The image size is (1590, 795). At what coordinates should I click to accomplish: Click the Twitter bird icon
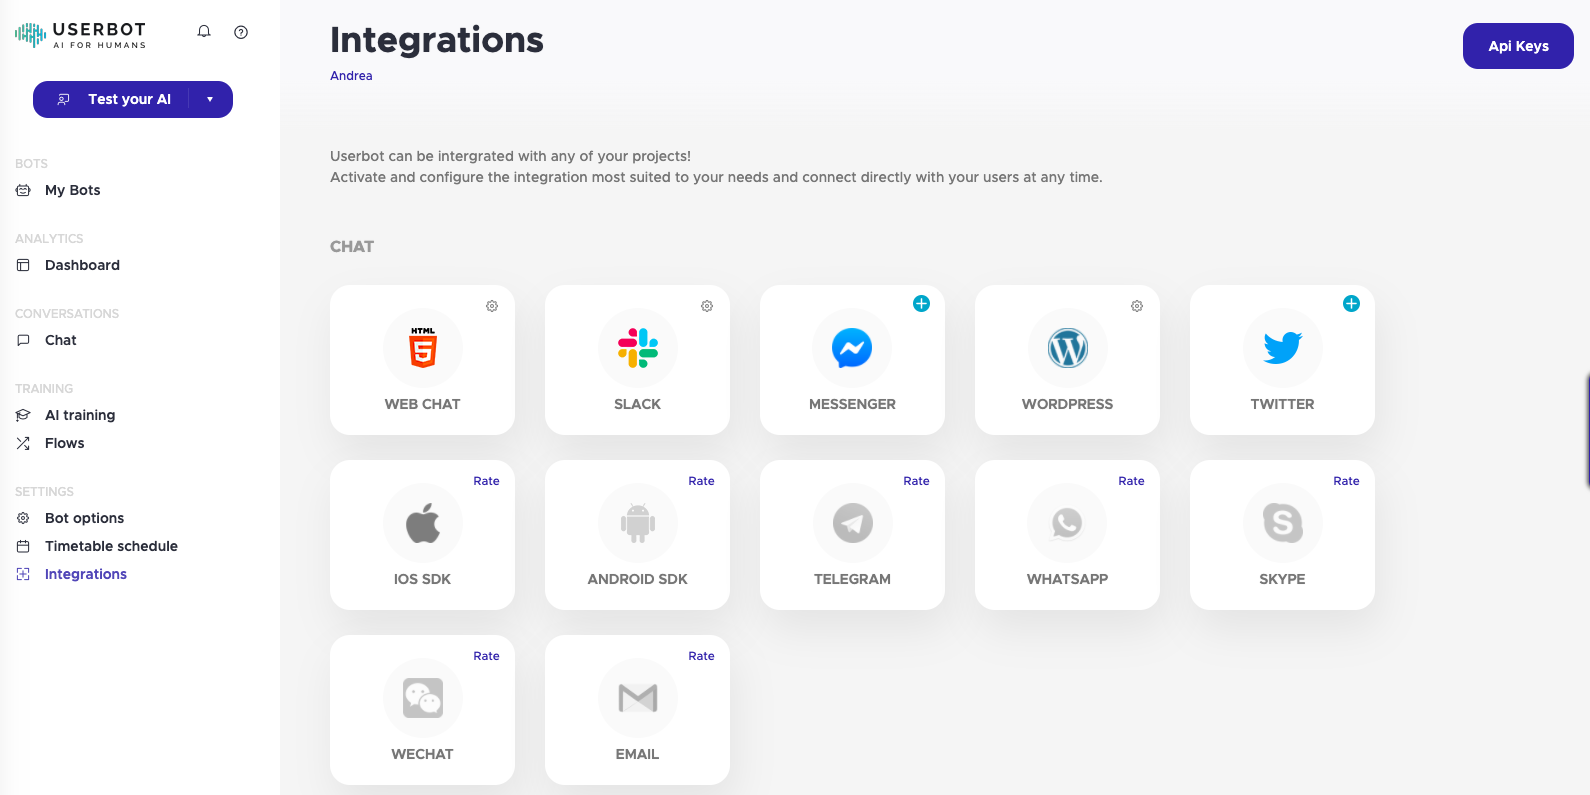pyautogui.click(x=1283, y=348)
